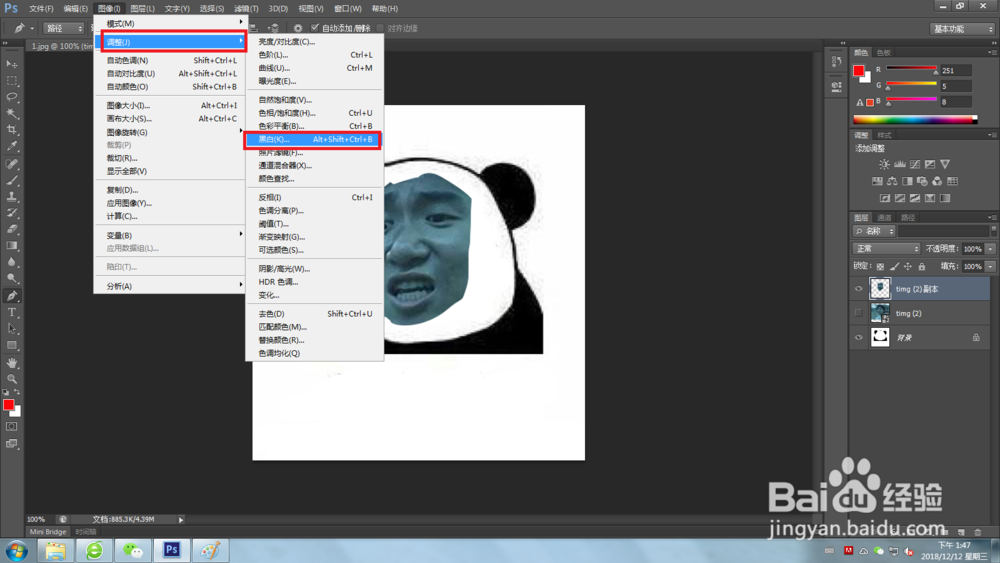
Task: Choose 黑白(K)... from adjustments submenu
Action: (314, 139)
